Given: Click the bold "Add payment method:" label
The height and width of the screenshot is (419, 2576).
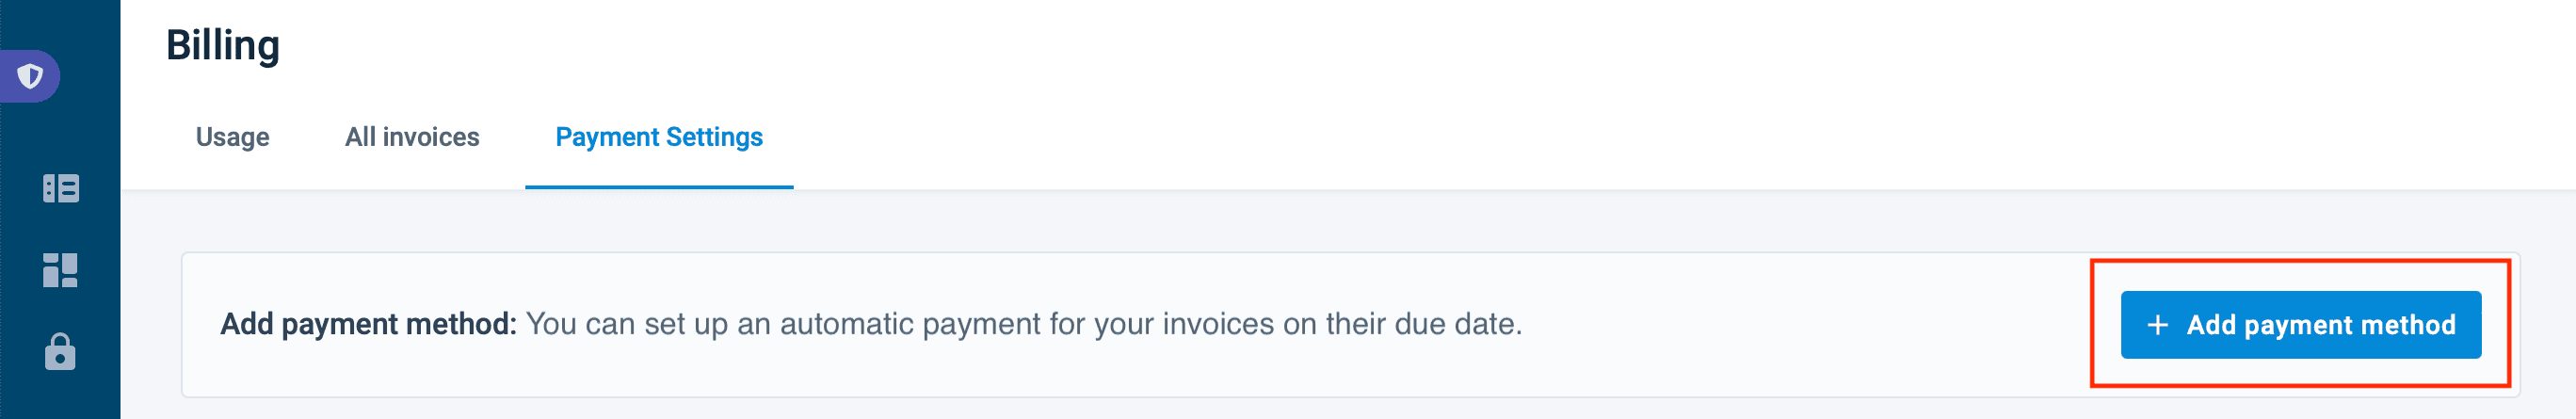Looking at the screenshot, I should click(368, 324).
